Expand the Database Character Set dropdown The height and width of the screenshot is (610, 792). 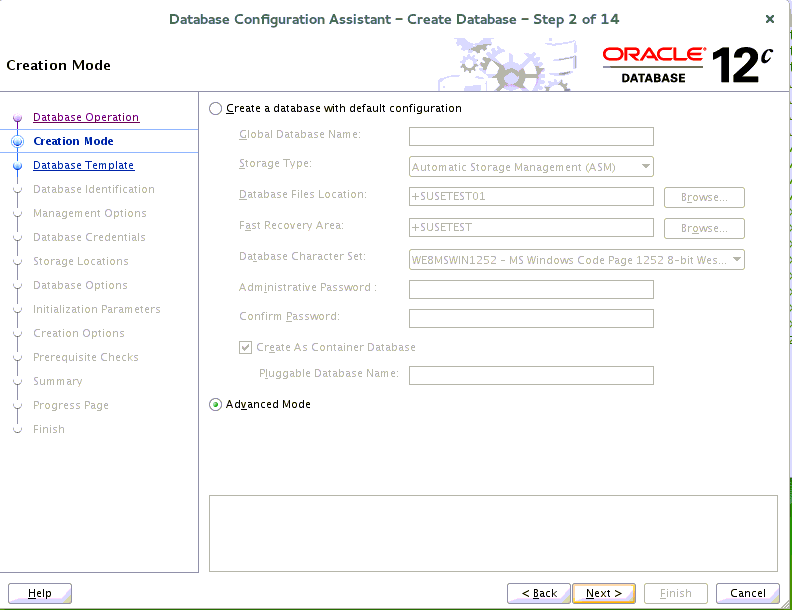(577, 260)
